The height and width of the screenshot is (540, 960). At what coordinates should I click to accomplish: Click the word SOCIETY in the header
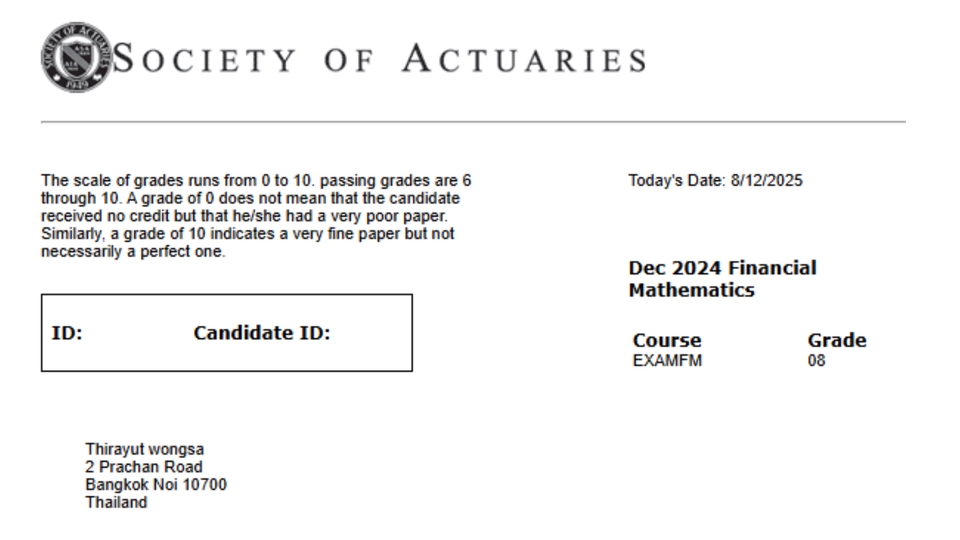coord(206,60)
